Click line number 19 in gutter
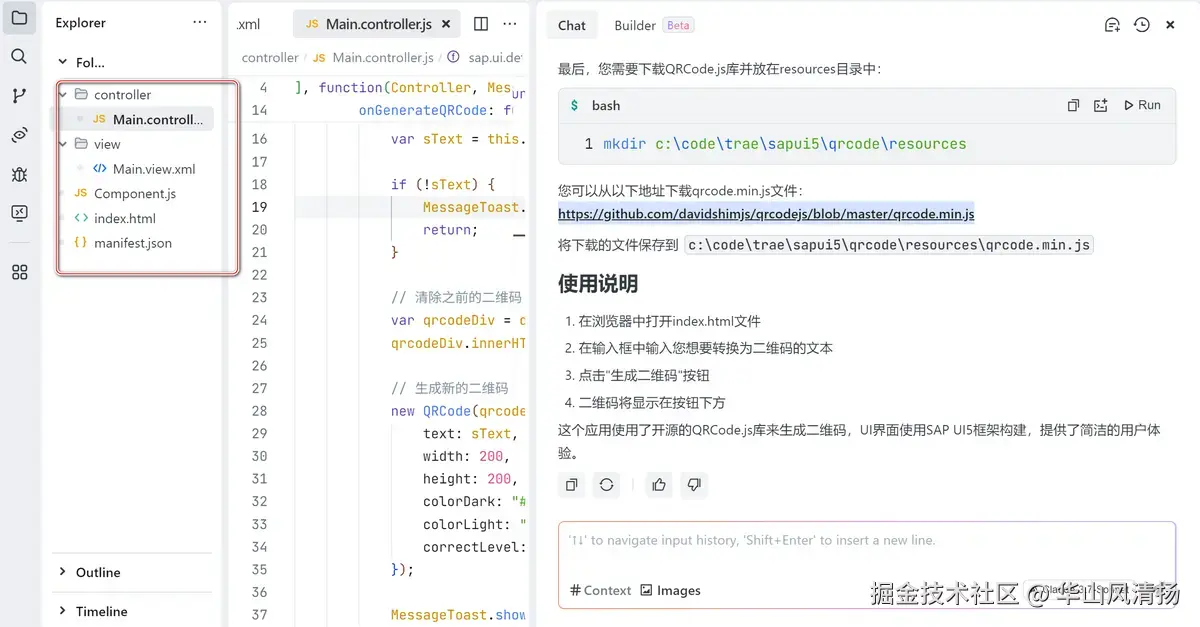 pos(259,207)
